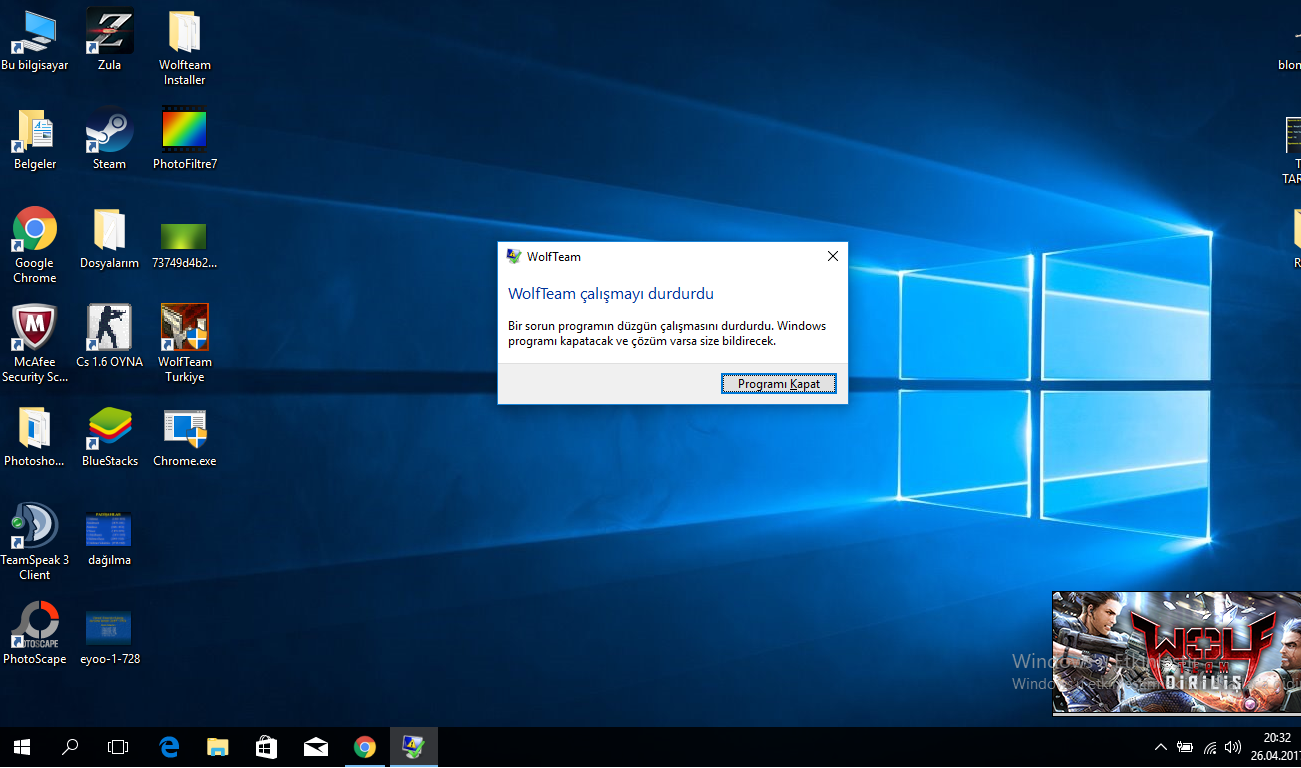Select the WolfTeam Turkiye shortcut
Viewport: 1301px width, 768px height.
tap(184, 345)
